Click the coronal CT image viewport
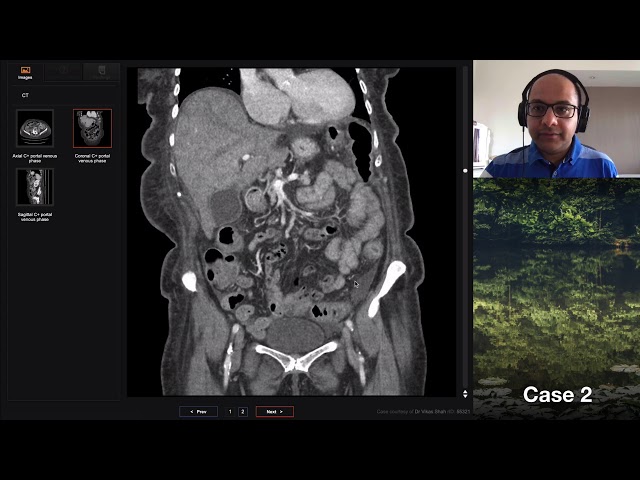The image size is (640, 480). [291, 232]
